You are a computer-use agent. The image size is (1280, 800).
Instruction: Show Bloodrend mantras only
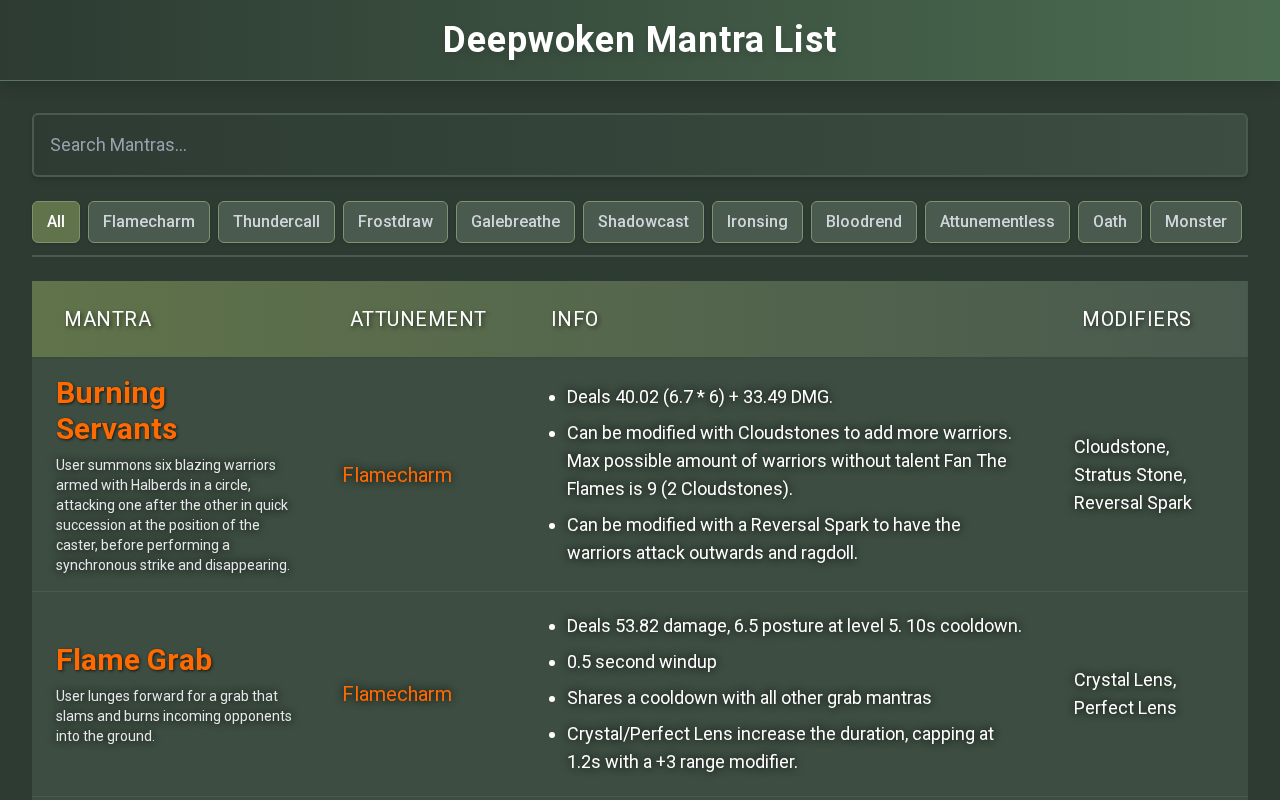[863, 222]
